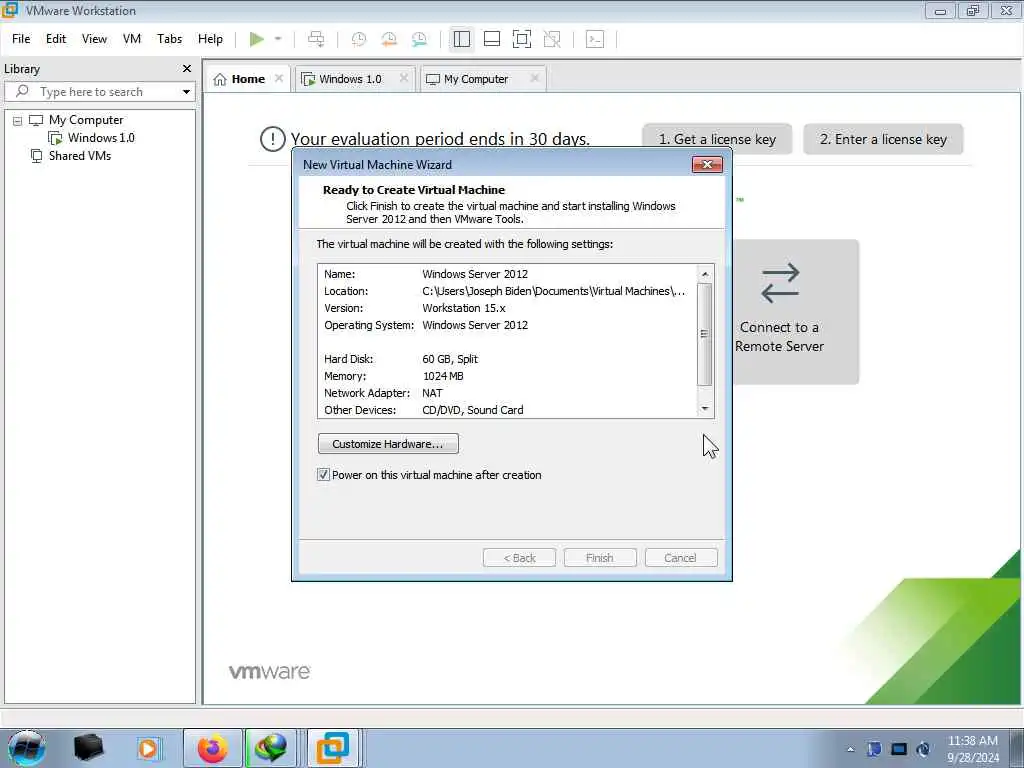Click the Finish button in wizard

click(x=600, y=558)
